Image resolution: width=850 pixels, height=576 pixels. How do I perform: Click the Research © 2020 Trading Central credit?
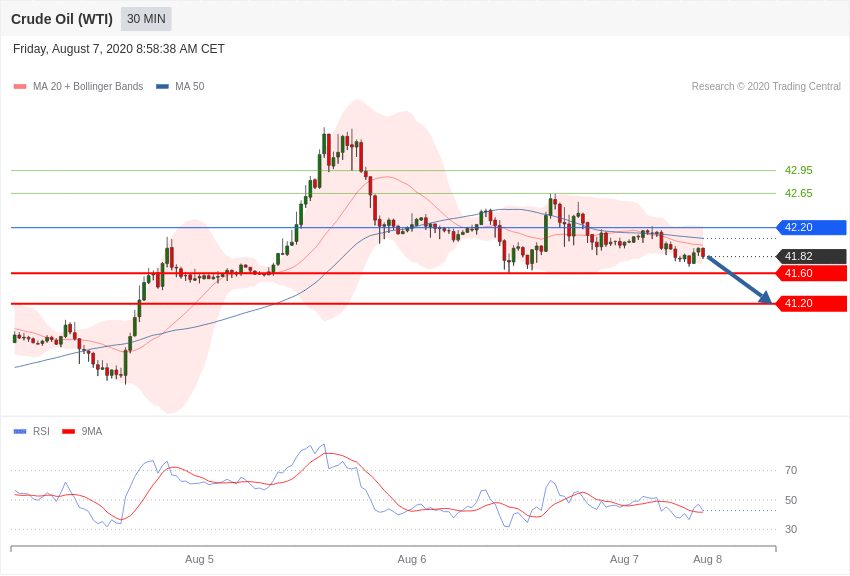click(x=766, y=86)
